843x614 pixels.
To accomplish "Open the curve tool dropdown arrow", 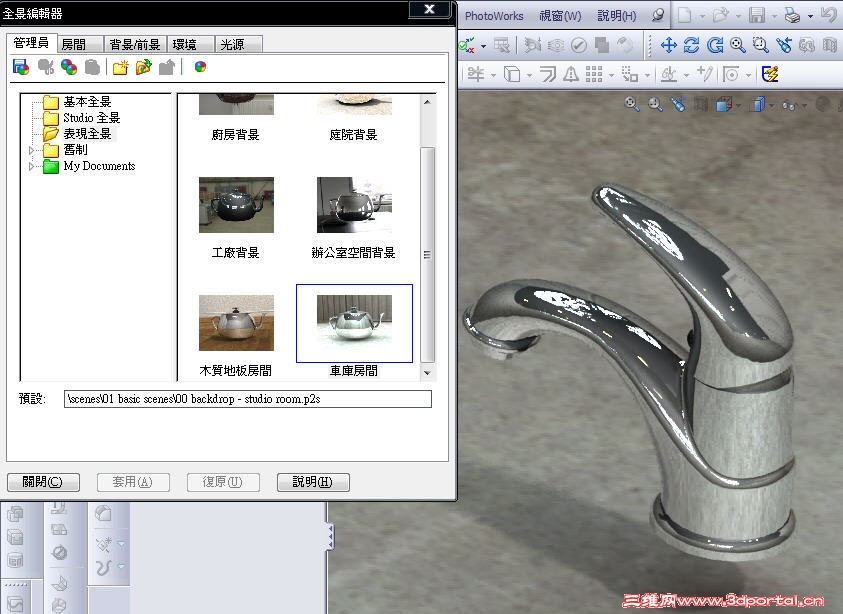I will tap(122, 567).
